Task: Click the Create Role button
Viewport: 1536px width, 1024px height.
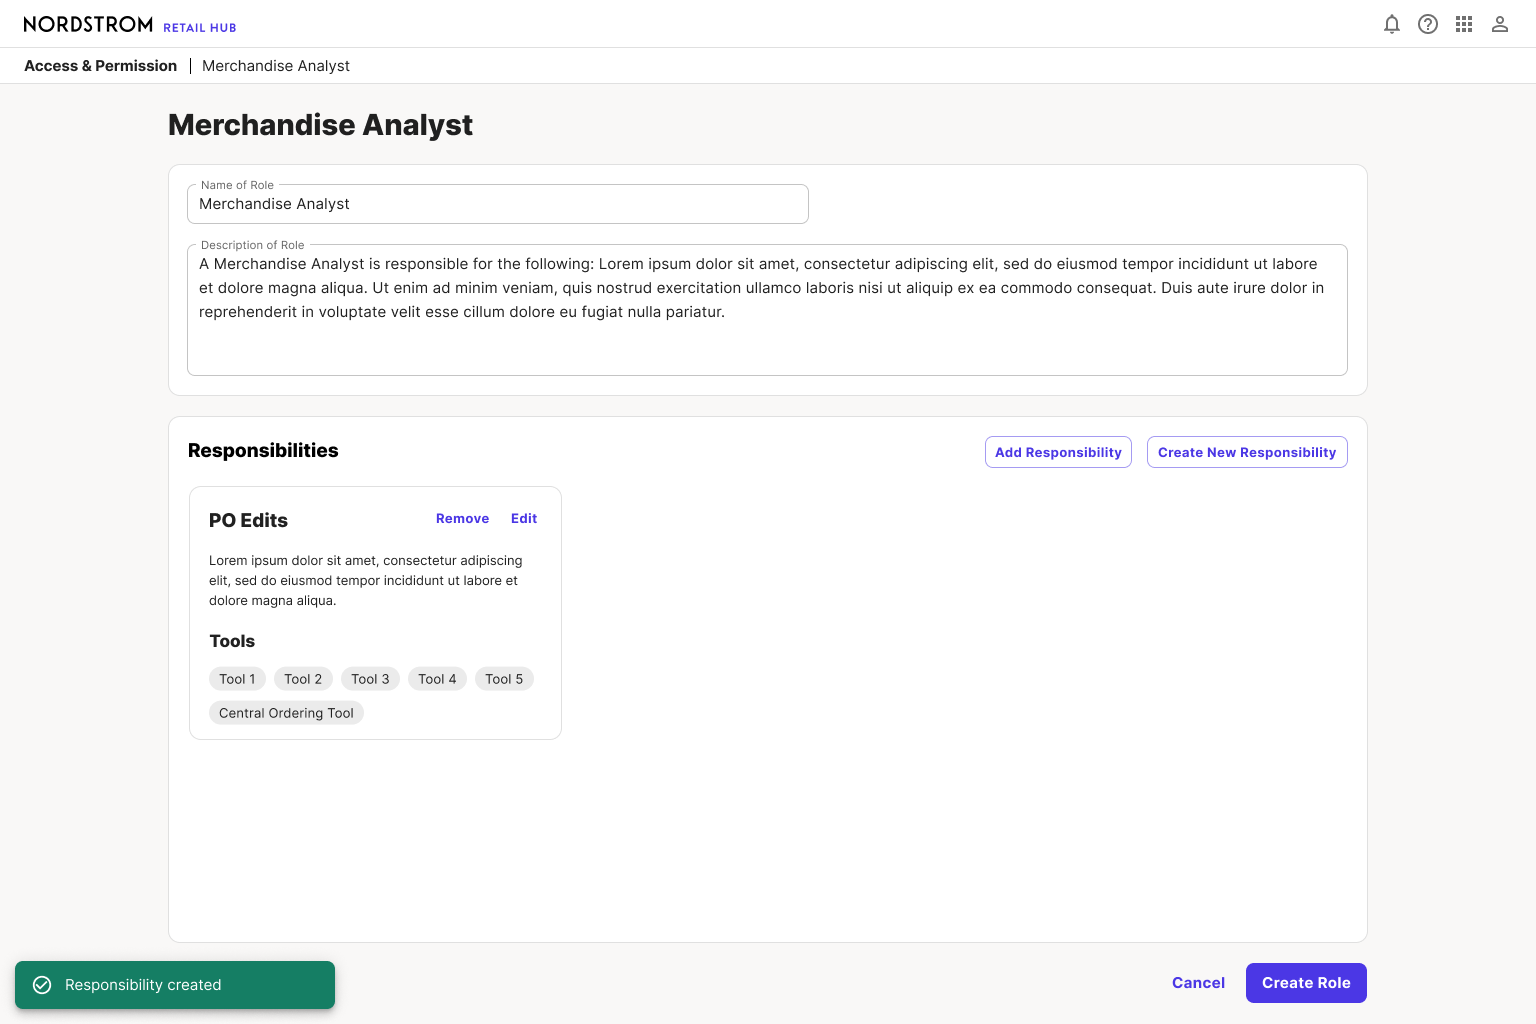Action: (1306, 983)
